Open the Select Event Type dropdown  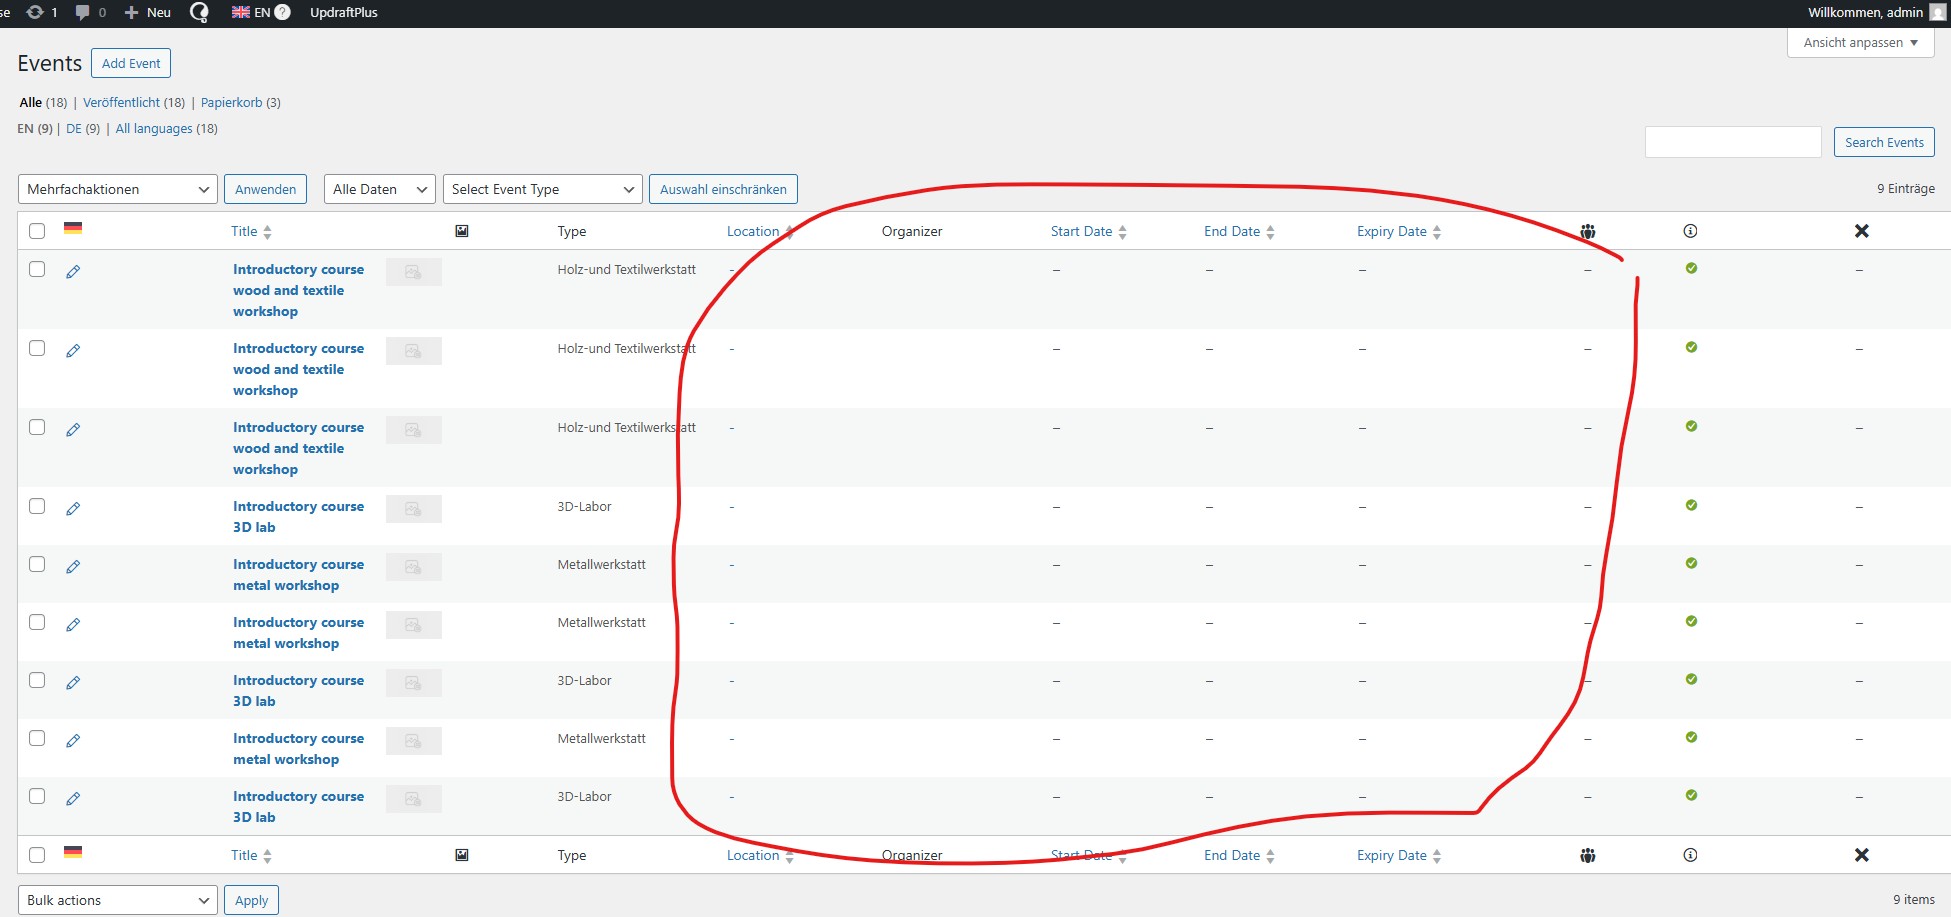[542, 189]
